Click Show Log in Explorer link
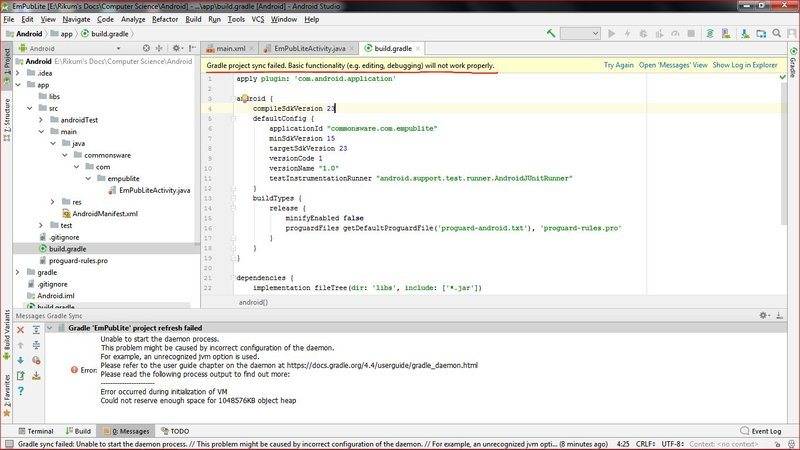 click(x=744, y=65)
